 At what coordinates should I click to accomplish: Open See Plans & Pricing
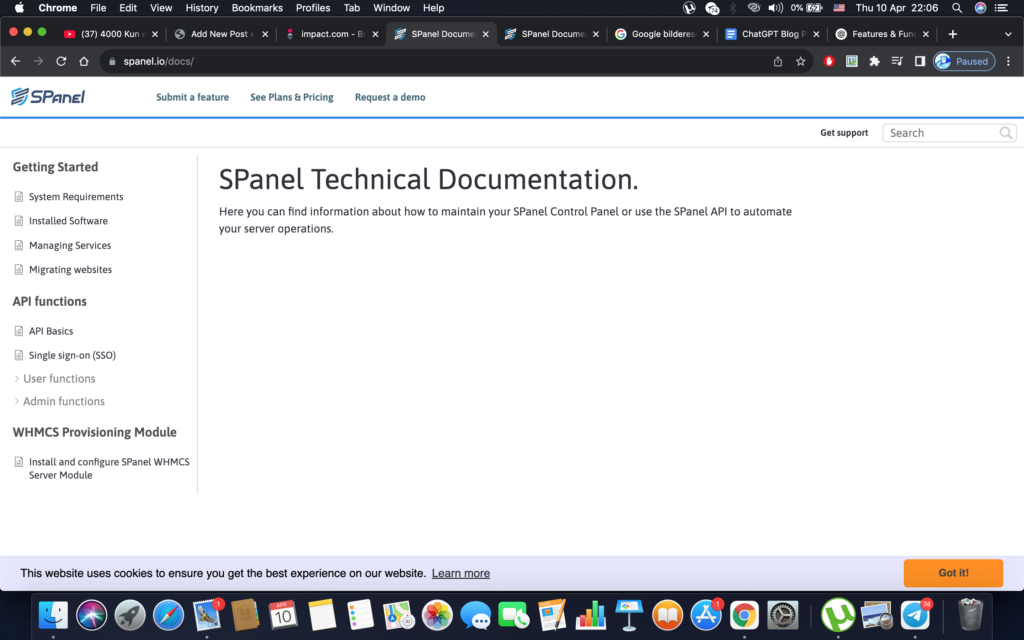click(292, 97)
